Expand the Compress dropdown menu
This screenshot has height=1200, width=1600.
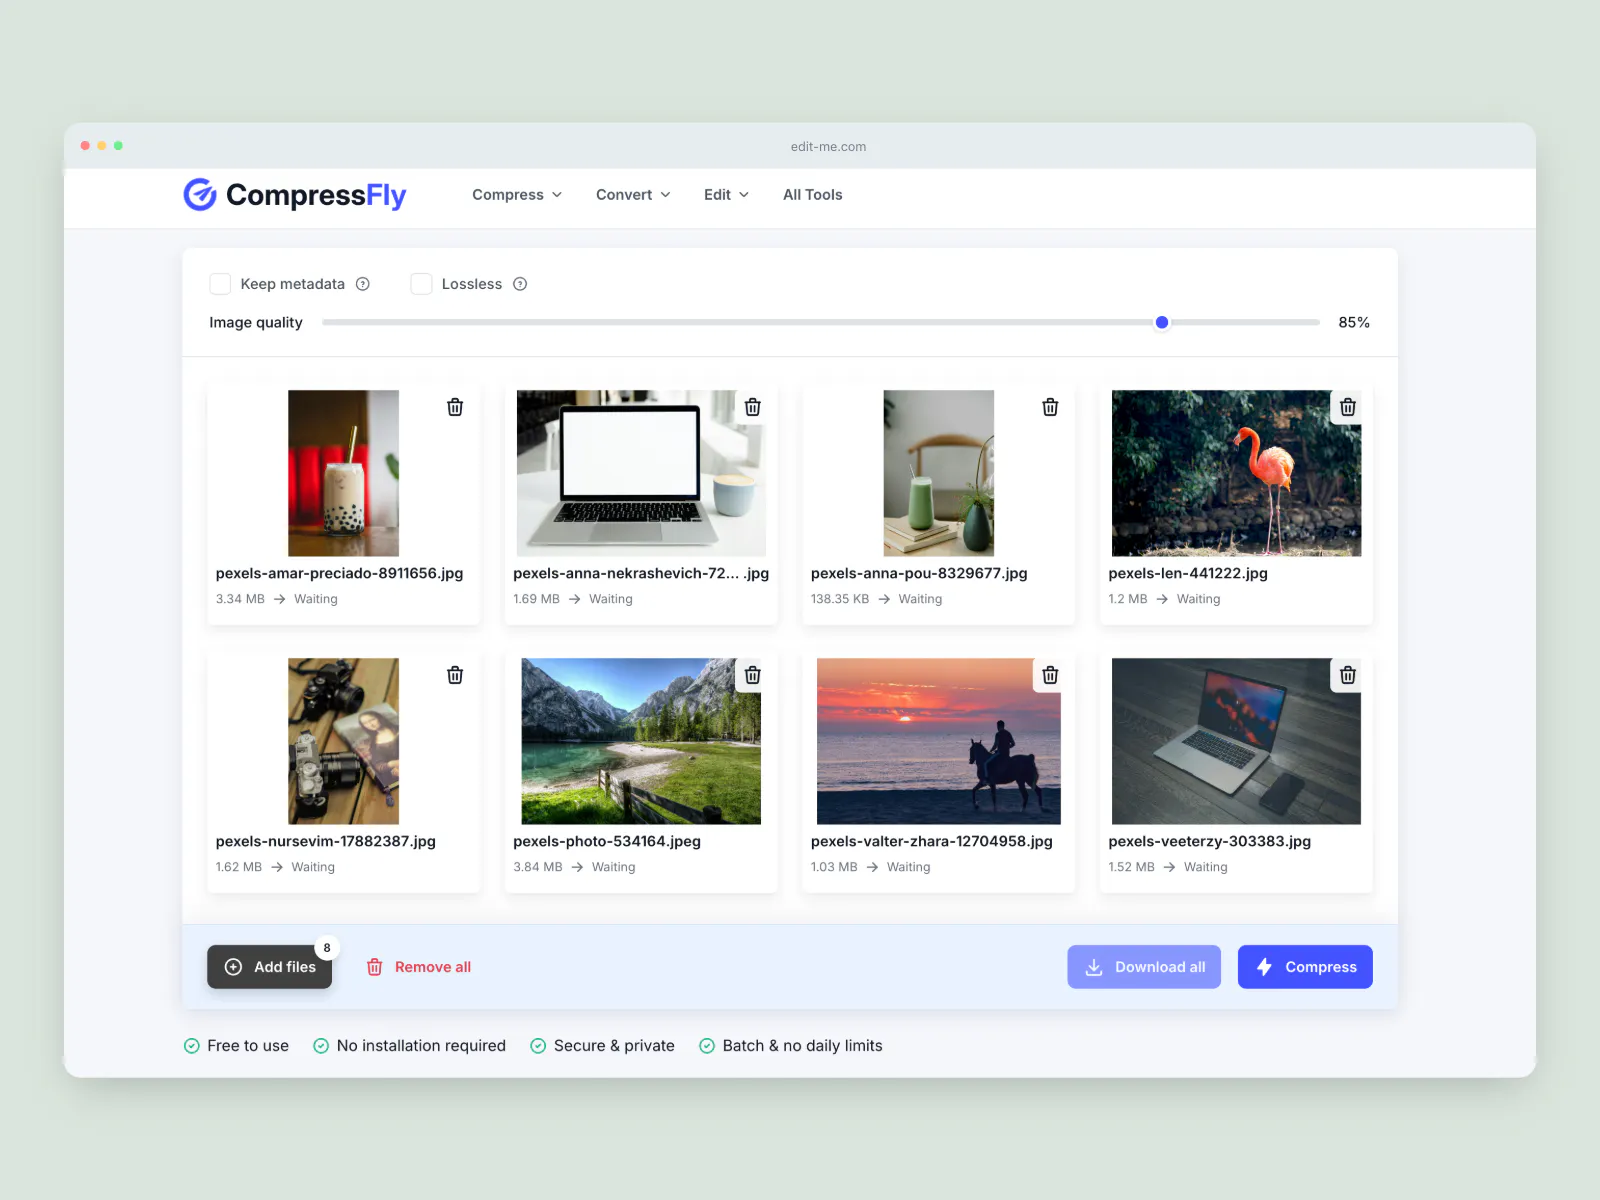click(517, 195)
